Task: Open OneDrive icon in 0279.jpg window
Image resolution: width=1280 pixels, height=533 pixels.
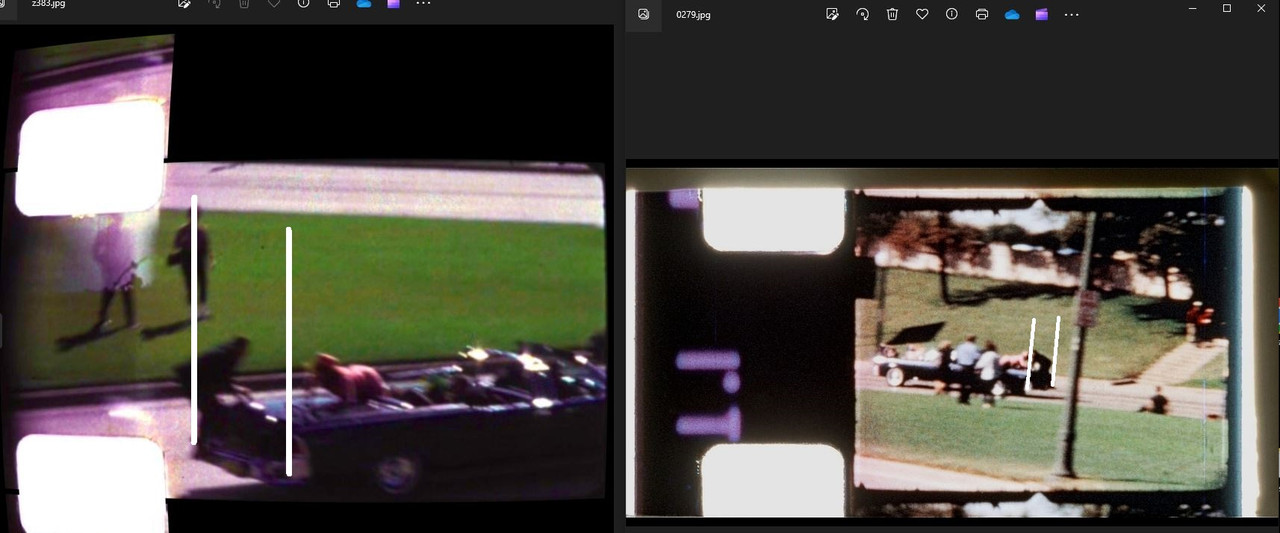Action: 1012,15
